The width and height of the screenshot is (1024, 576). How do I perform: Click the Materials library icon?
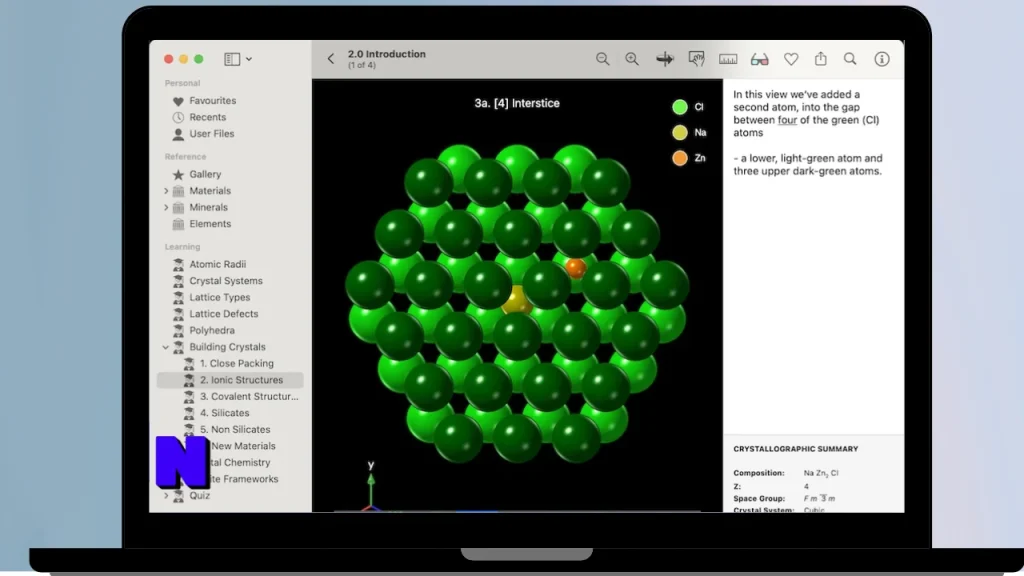coord(178,191)
